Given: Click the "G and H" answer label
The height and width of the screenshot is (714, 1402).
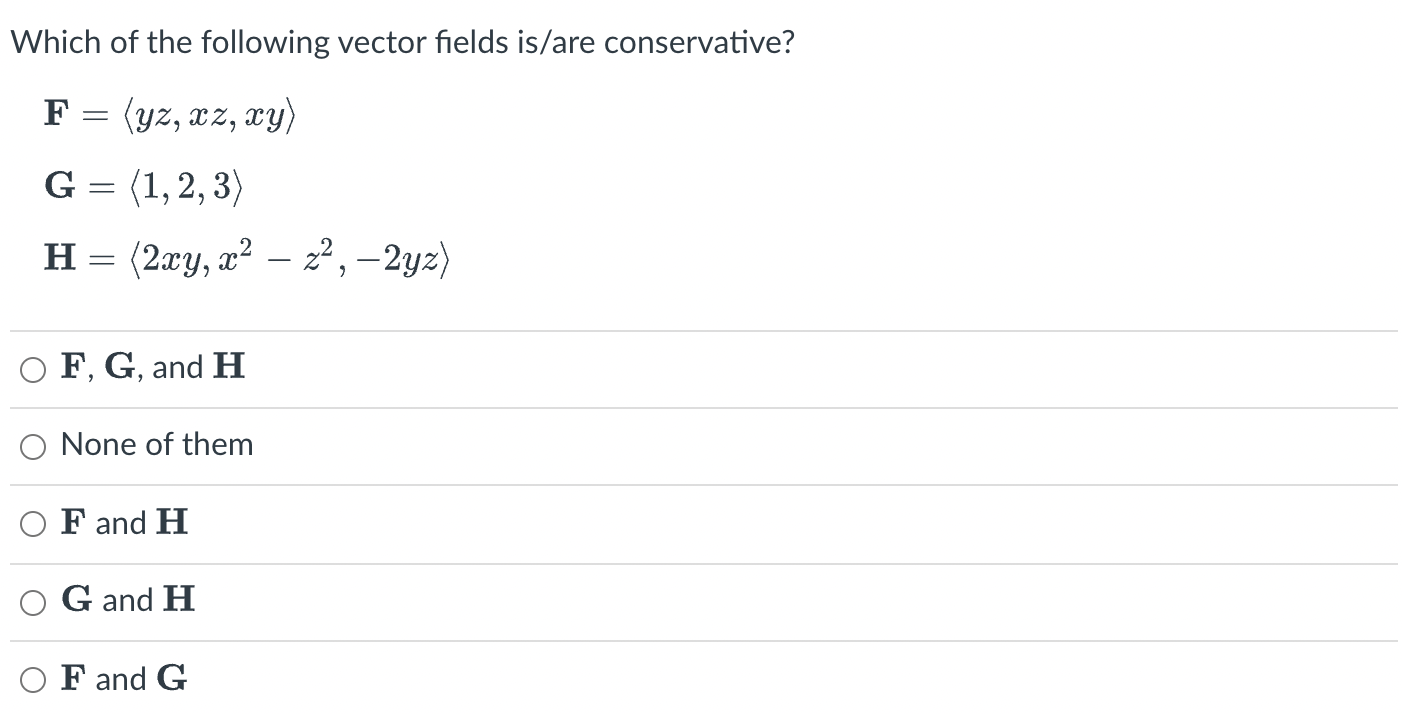Looking at the screenshot, I should point(128,600).
